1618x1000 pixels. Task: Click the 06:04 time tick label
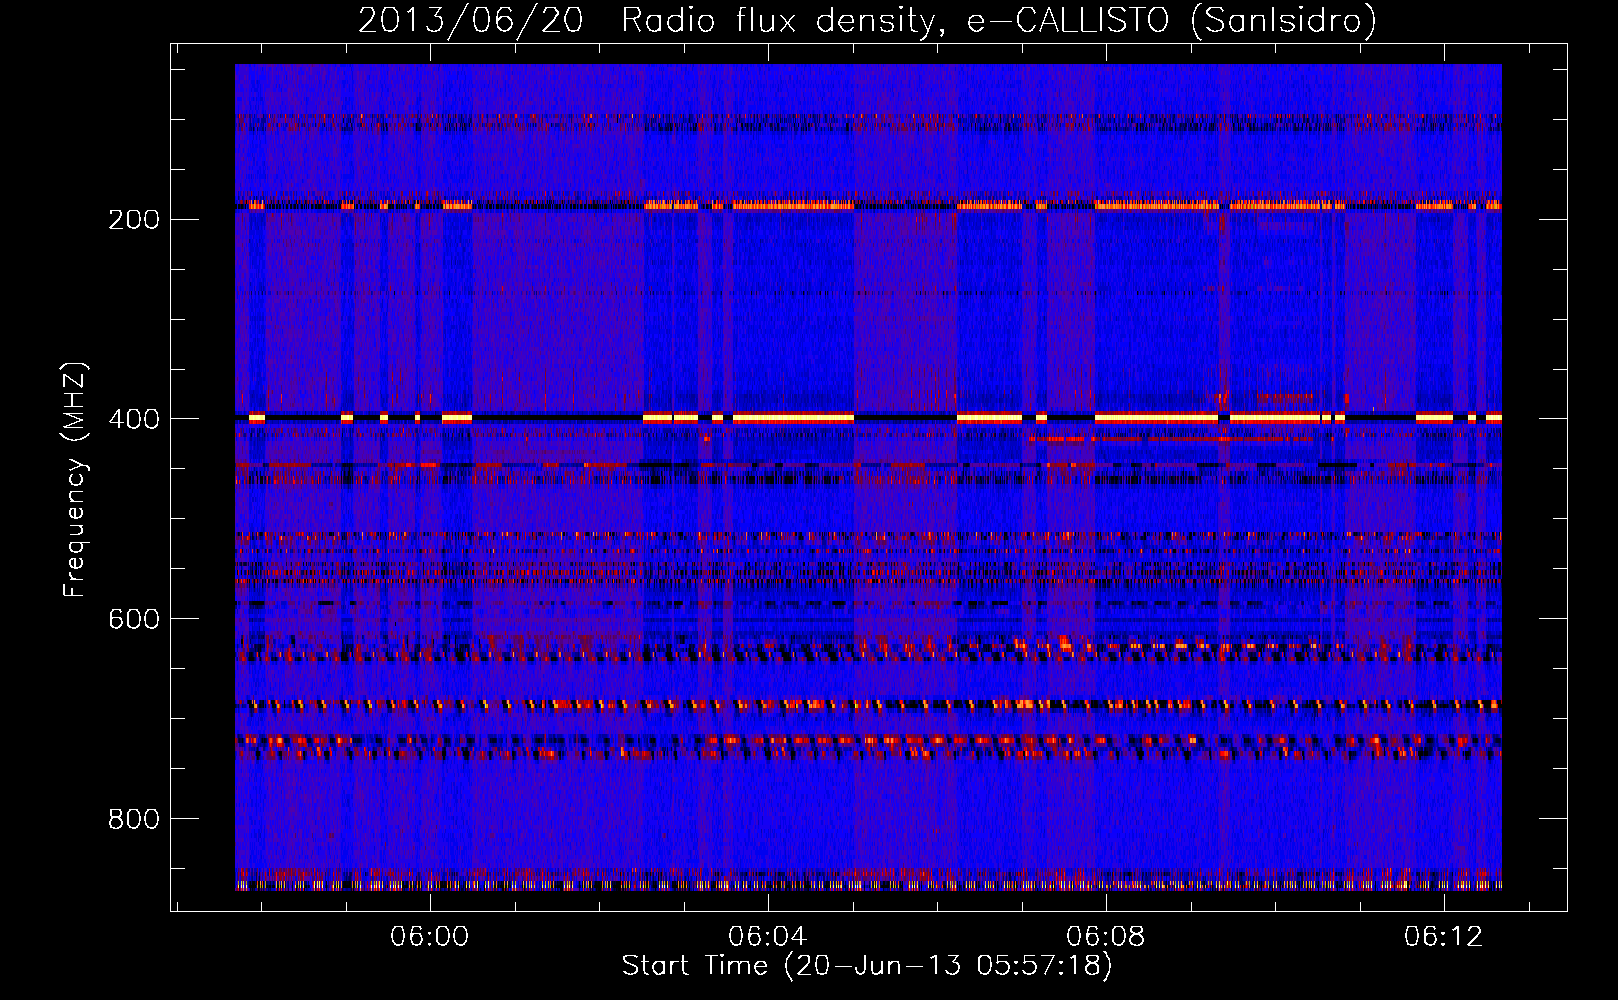(768, 936)
